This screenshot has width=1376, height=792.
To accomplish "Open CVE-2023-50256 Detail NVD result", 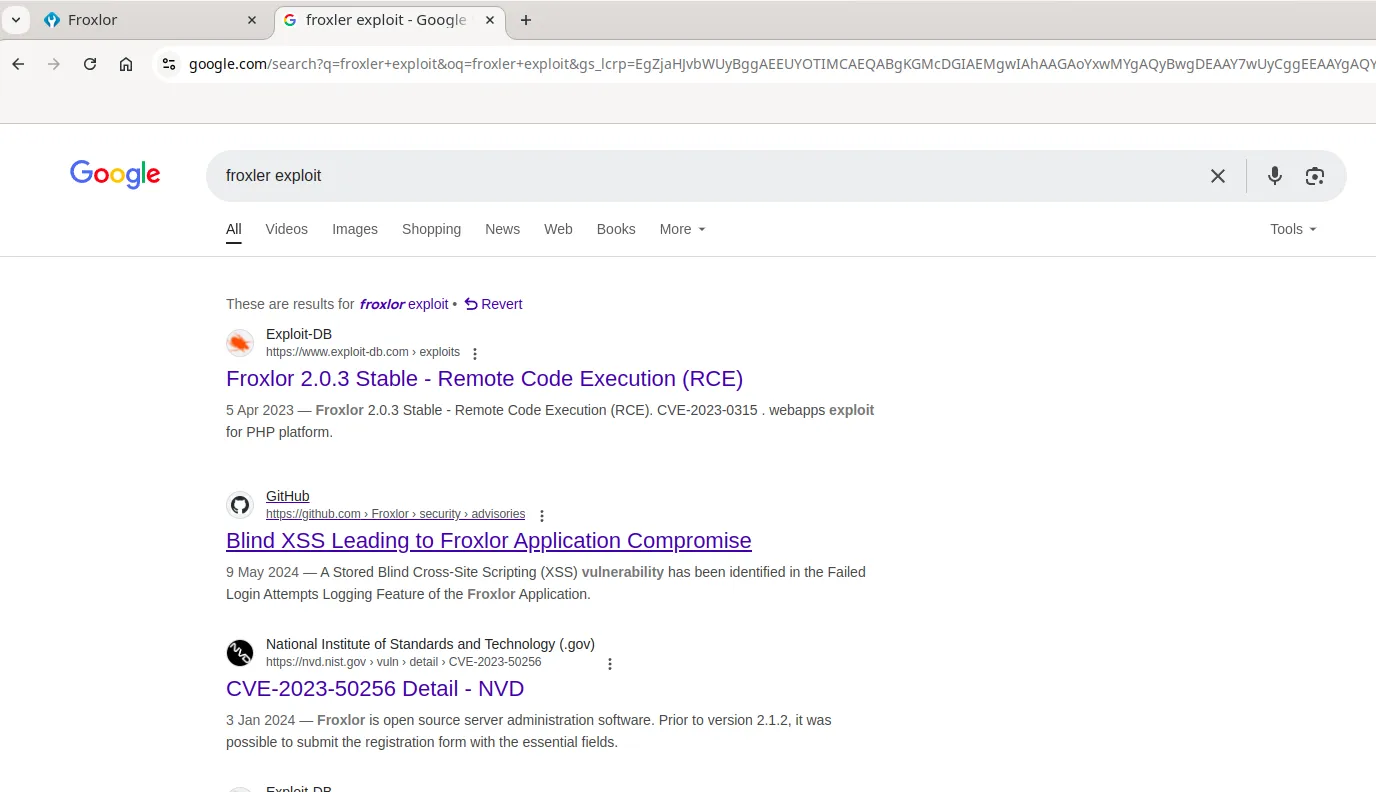I will tap(375, 688).
